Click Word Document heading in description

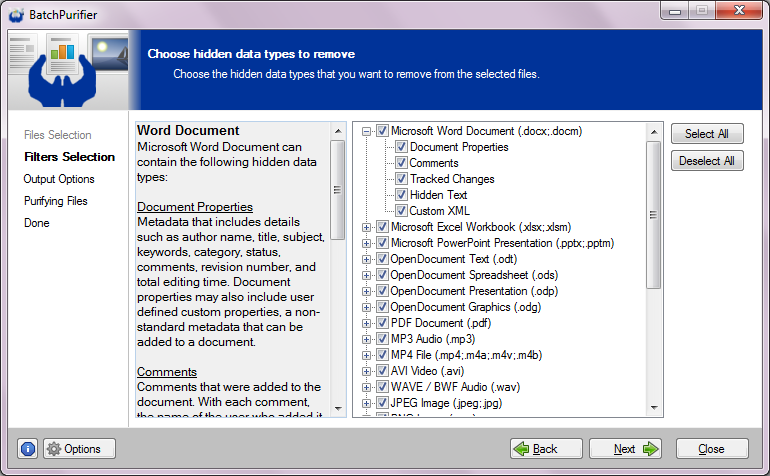pos(188,130)
